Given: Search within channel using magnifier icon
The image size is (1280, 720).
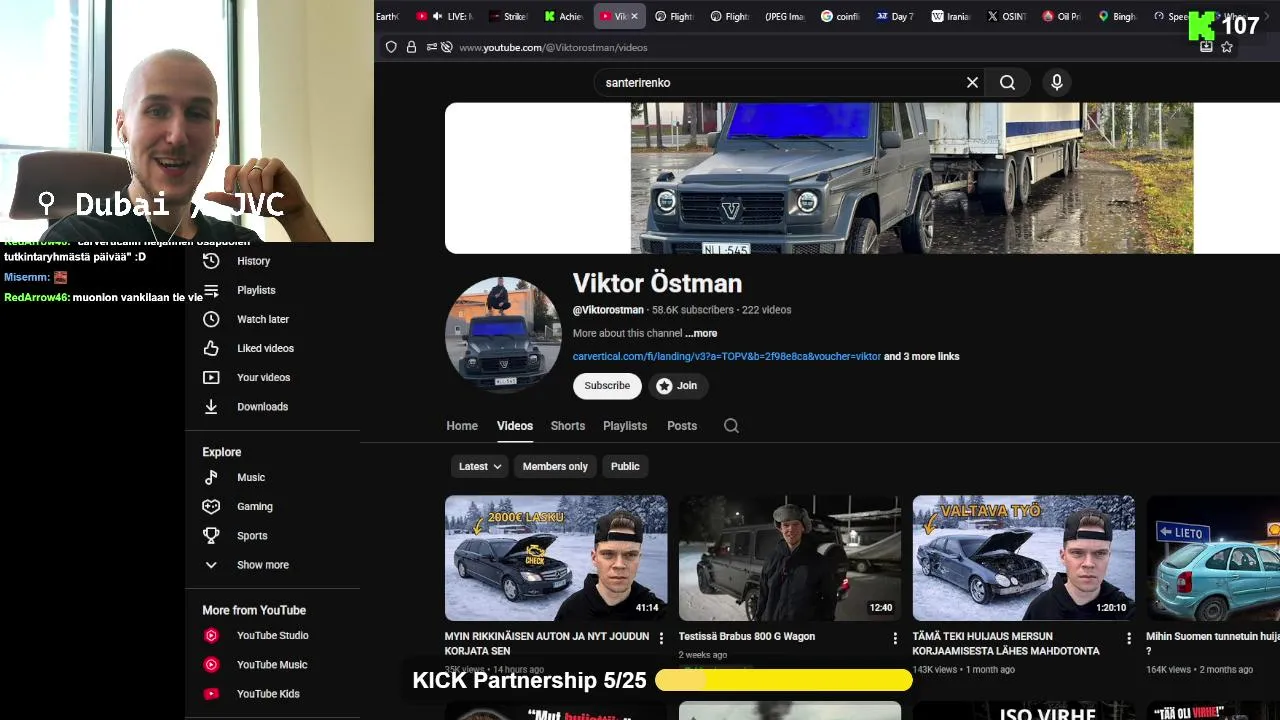Looking at the screenshot, I should 731,426.
